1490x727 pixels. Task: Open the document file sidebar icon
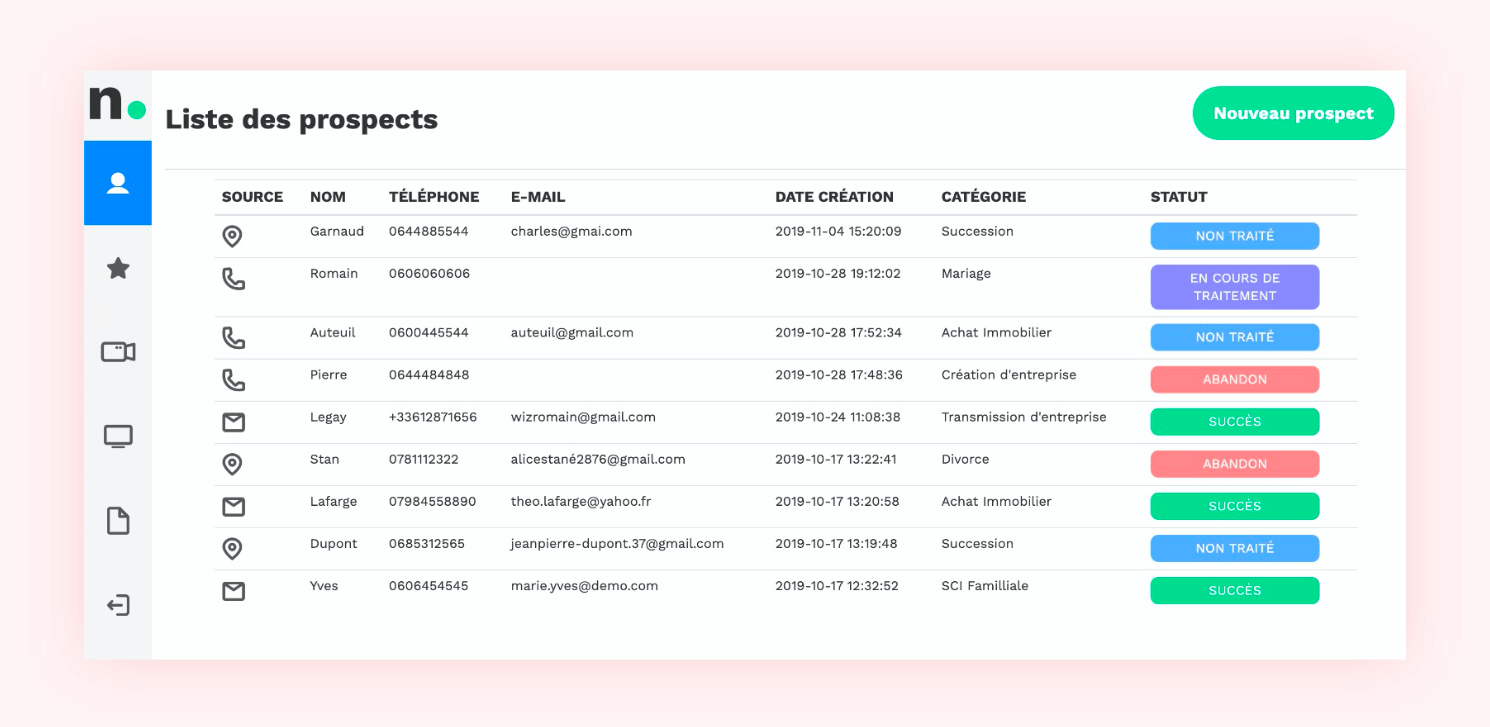[x=118, y=521]
